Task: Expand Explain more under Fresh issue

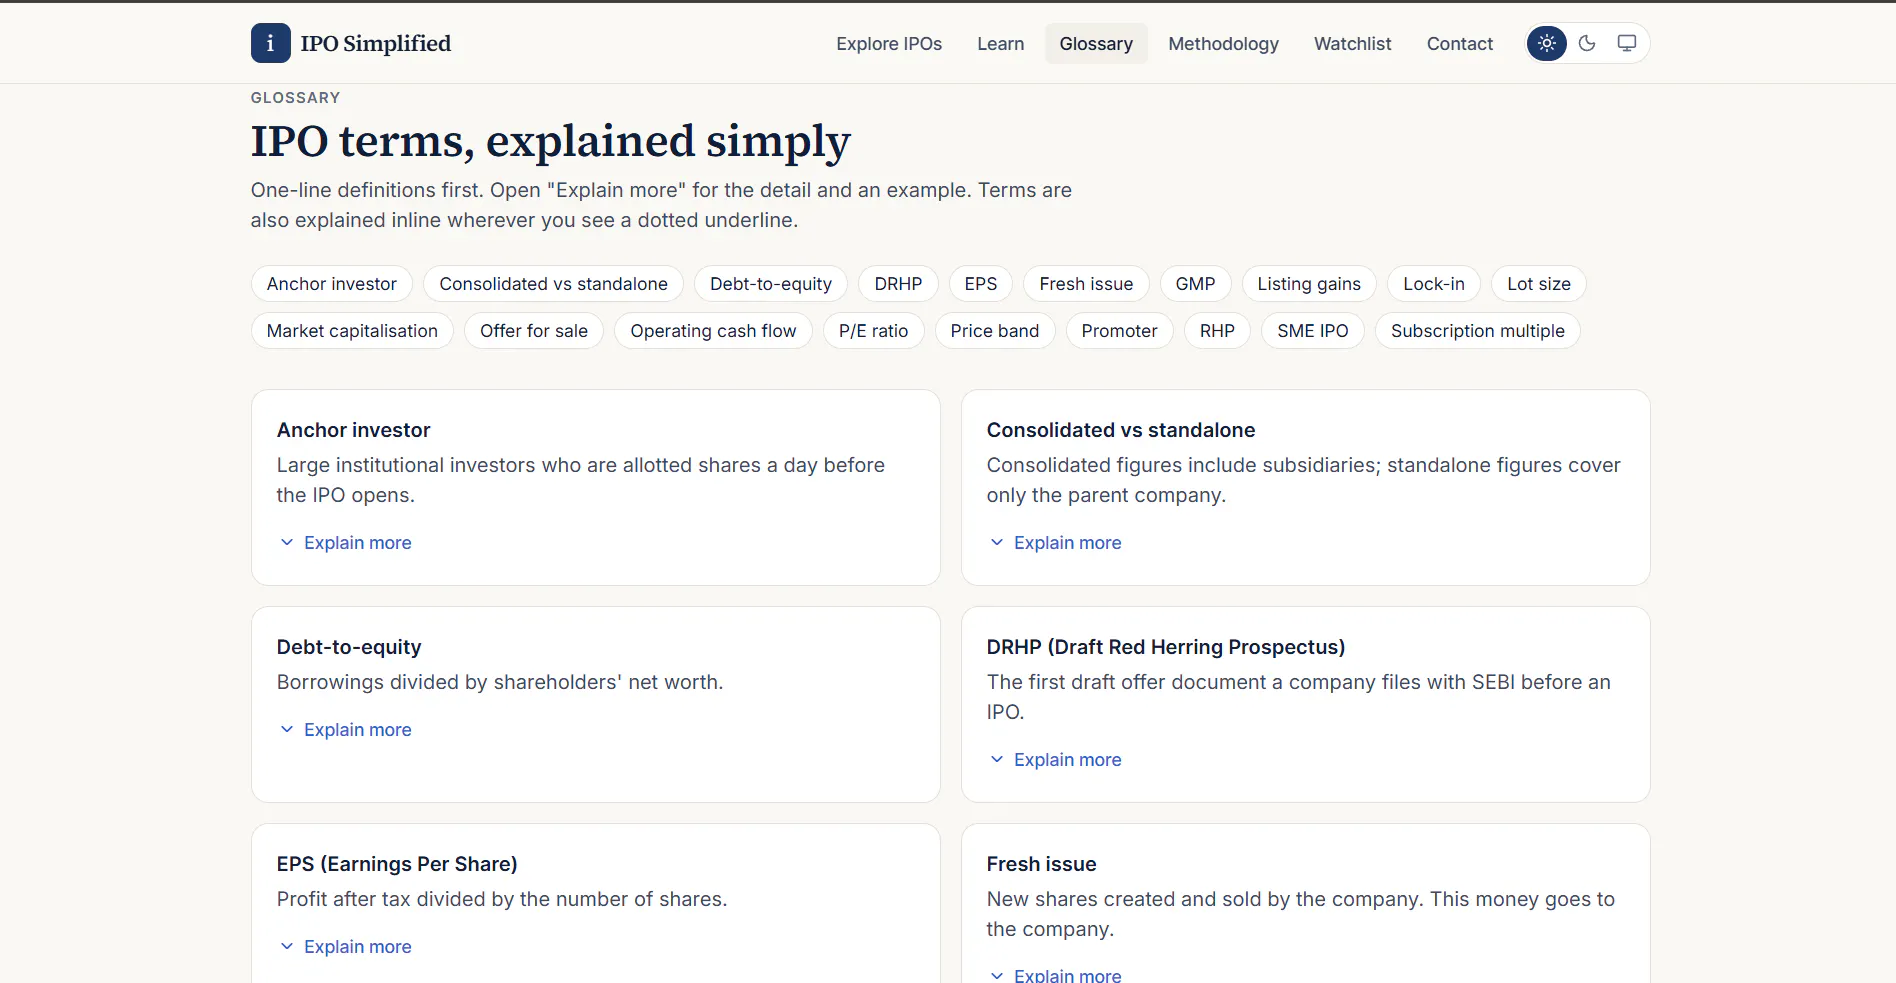Action: point(1055,975)
